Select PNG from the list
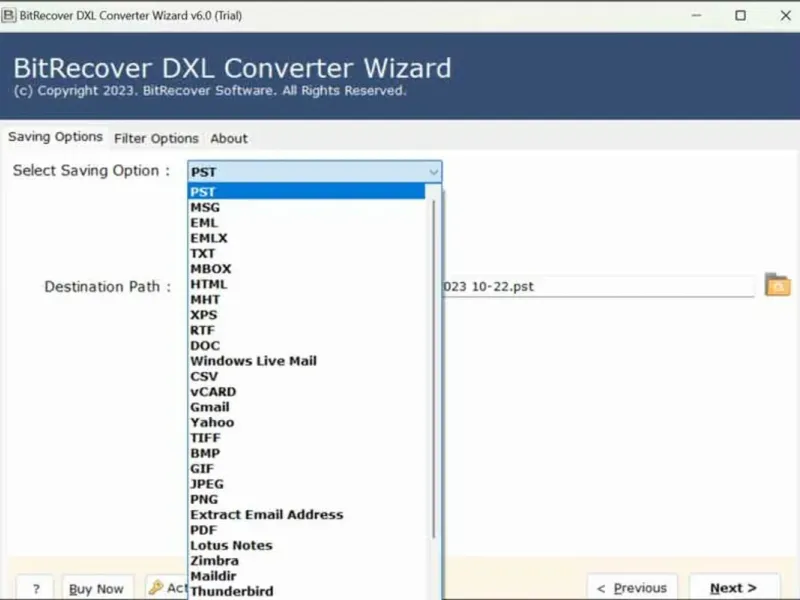 (307, 499)
